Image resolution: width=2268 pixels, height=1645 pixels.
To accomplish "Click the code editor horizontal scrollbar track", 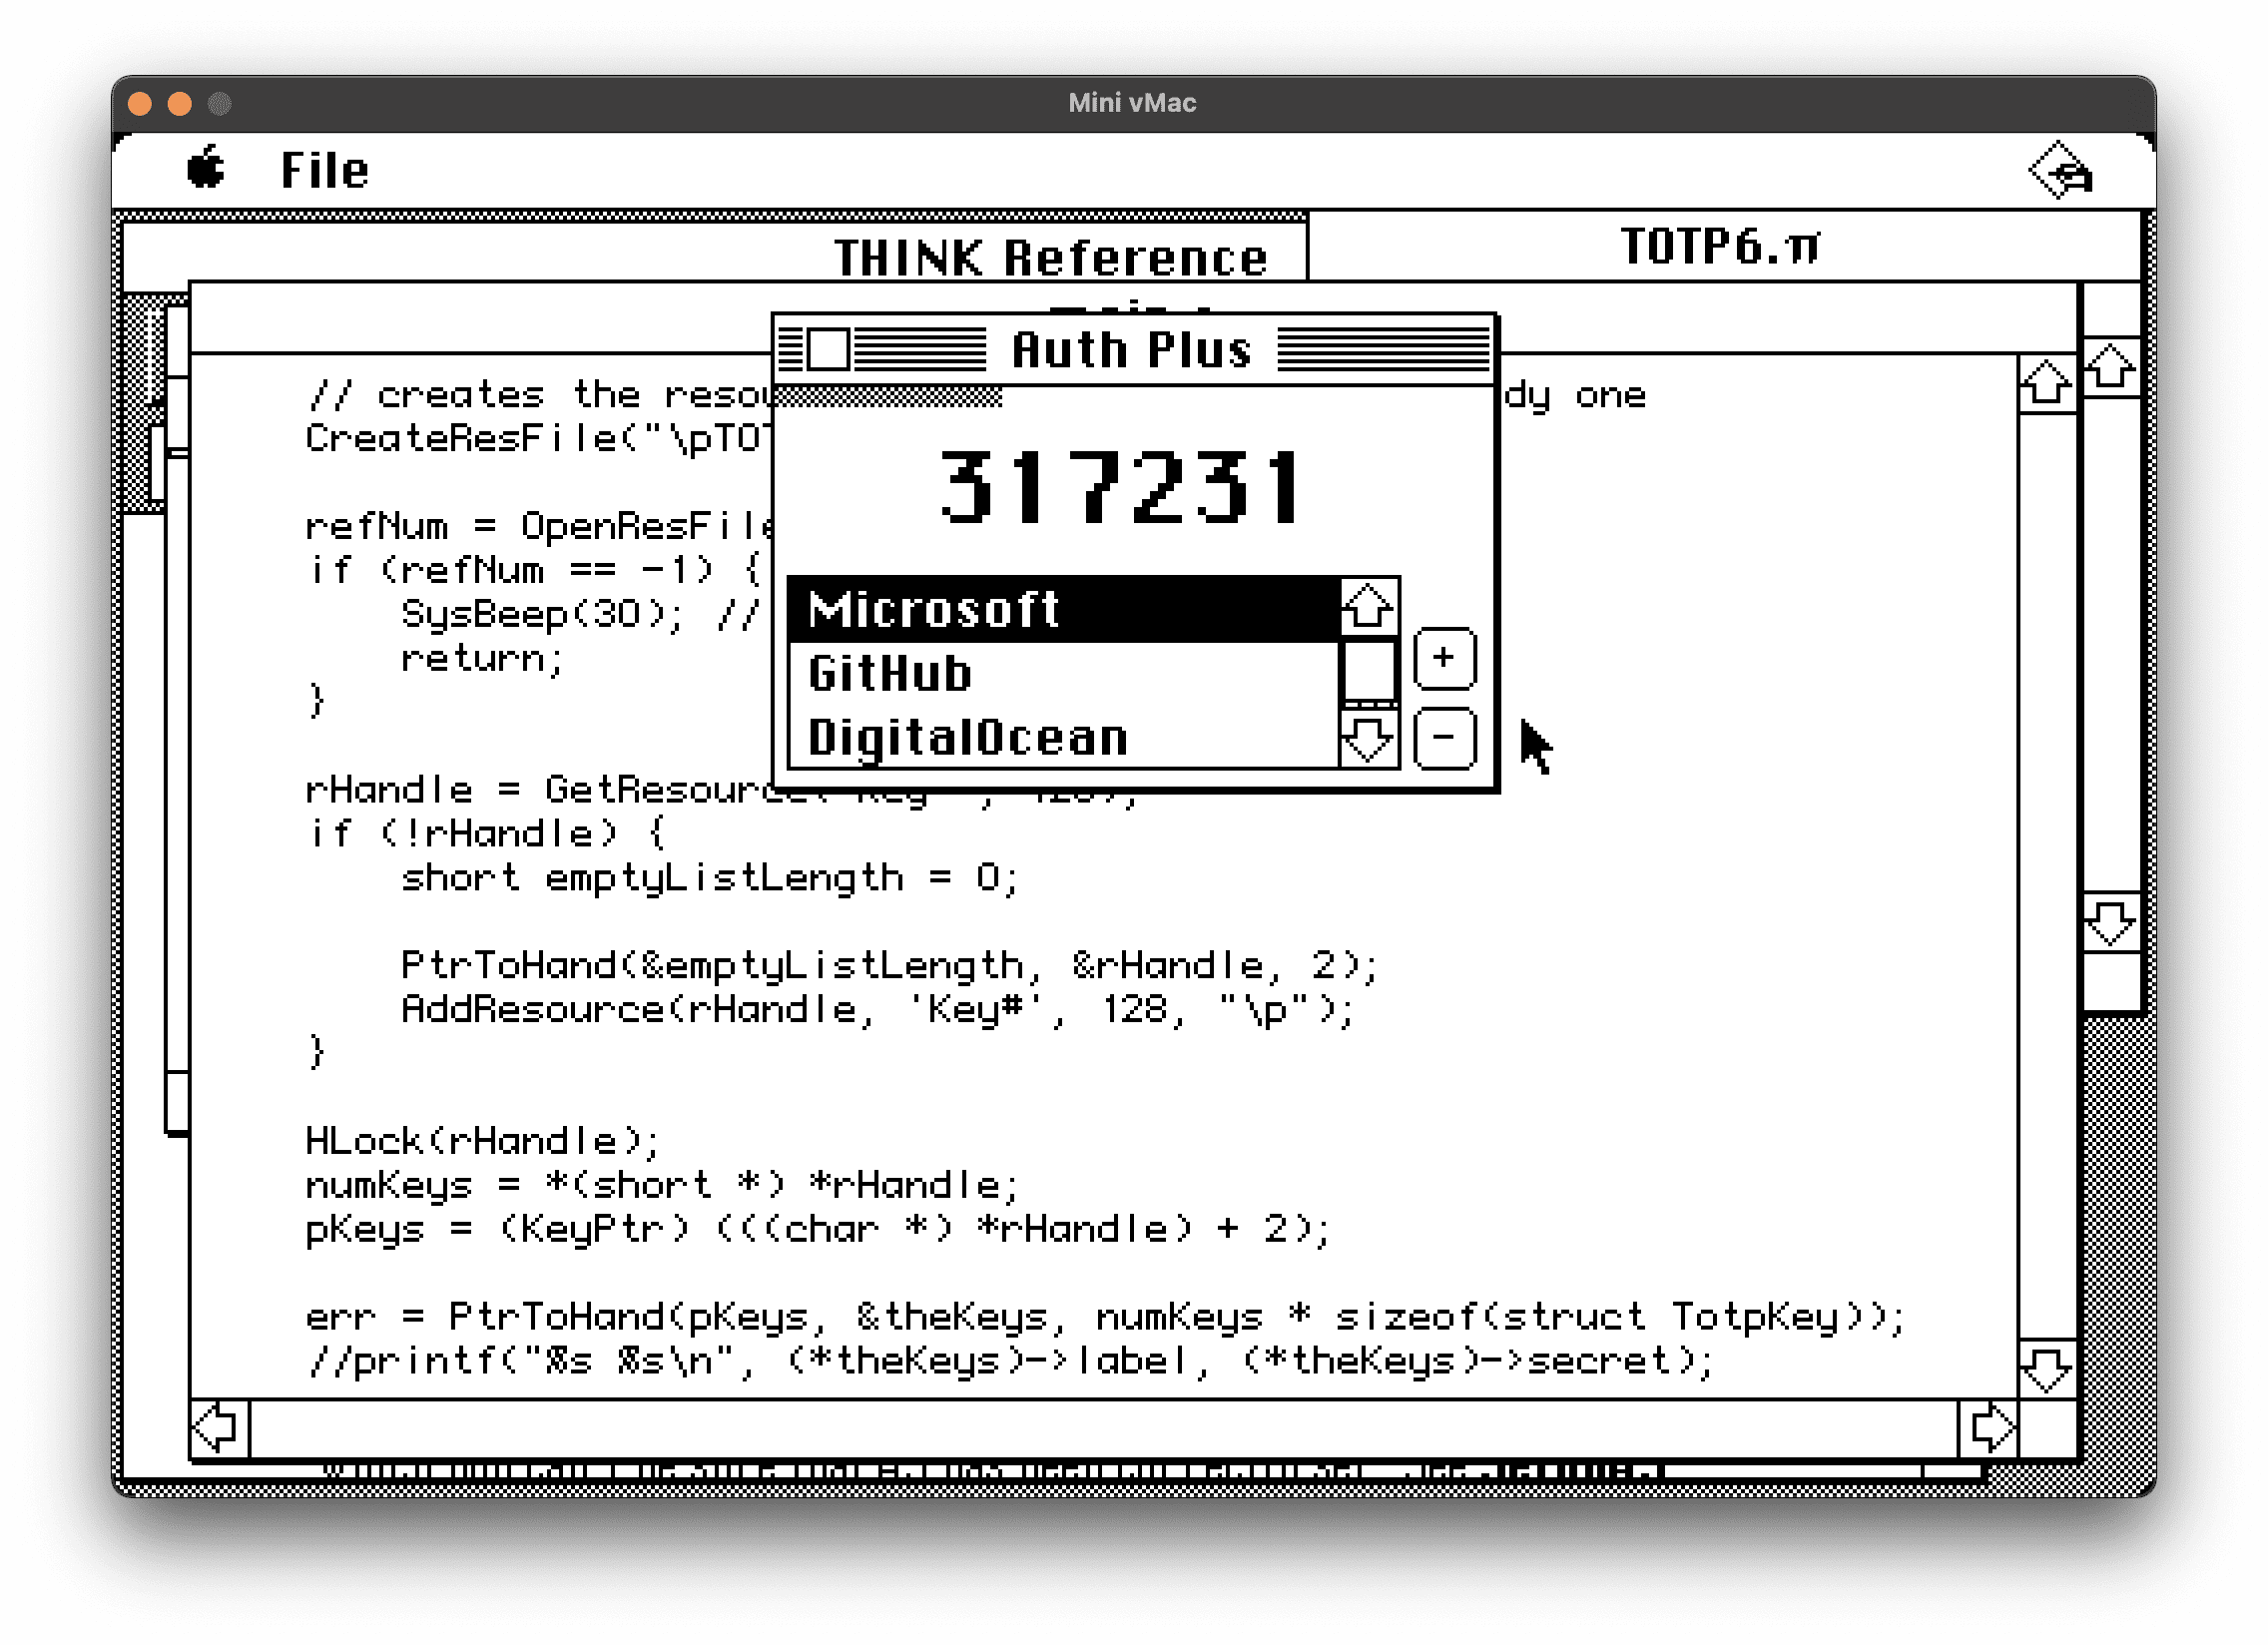I will click(x=1103, y=1428).
